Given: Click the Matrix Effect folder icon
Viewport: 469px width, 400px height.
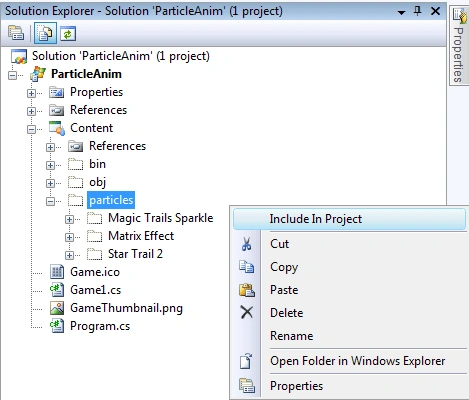Looking at the screenshot, I should [95, 236].
